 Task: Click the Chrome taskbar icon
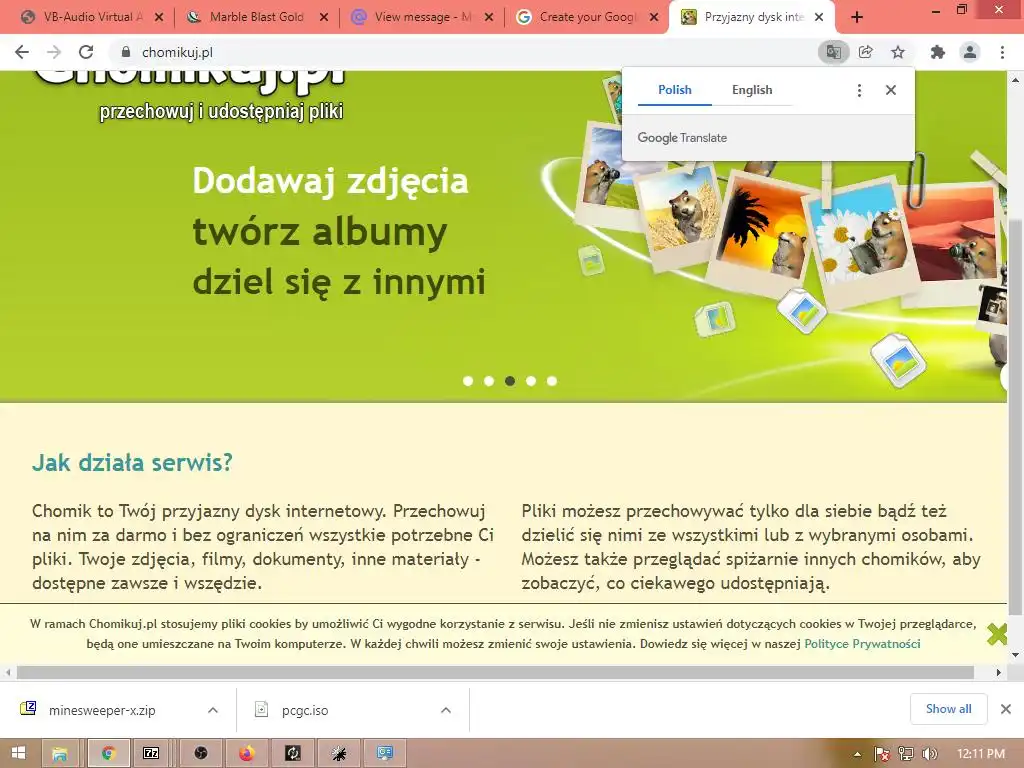[108, 753]
